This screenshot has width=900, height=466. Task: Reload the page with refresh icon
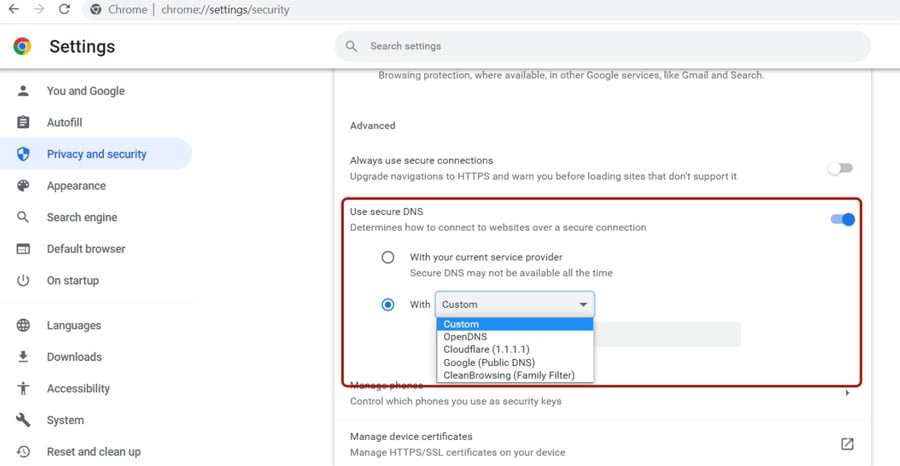pyautogui.click(x=64, y=9)
